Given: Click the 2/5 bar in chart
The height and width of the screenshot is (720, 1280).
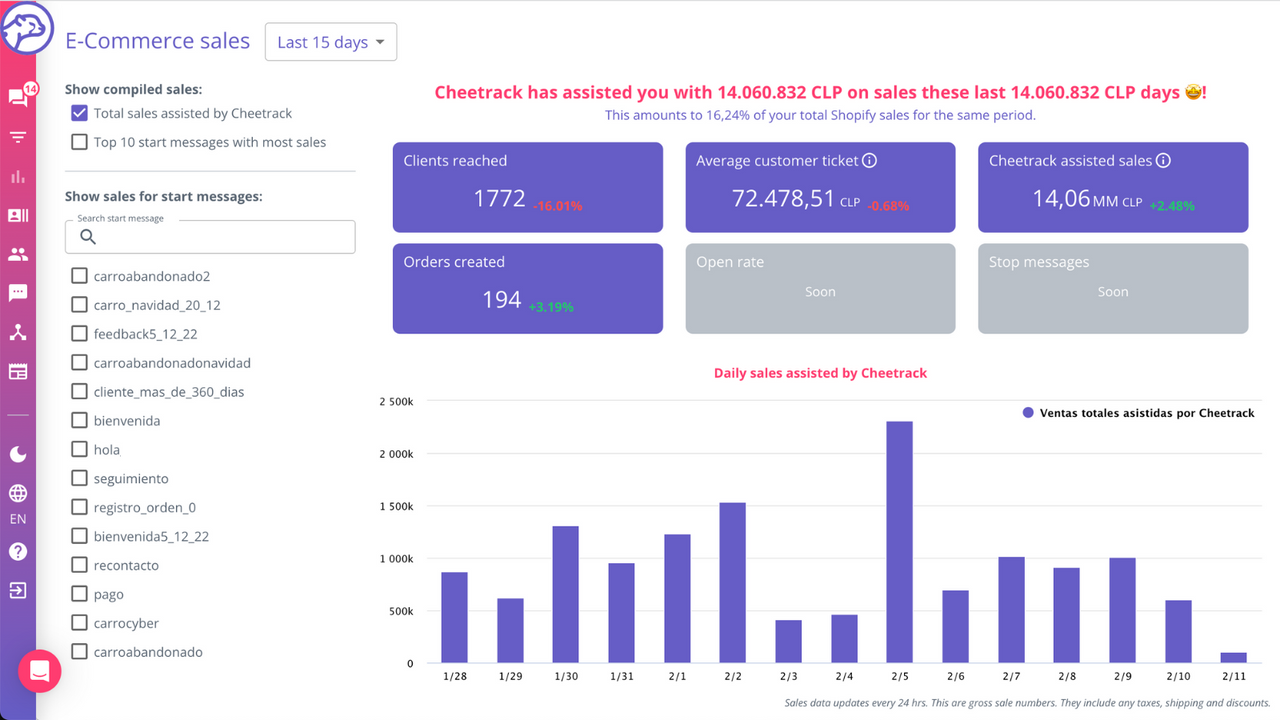Looking at the screenshot, I should 899,542.
